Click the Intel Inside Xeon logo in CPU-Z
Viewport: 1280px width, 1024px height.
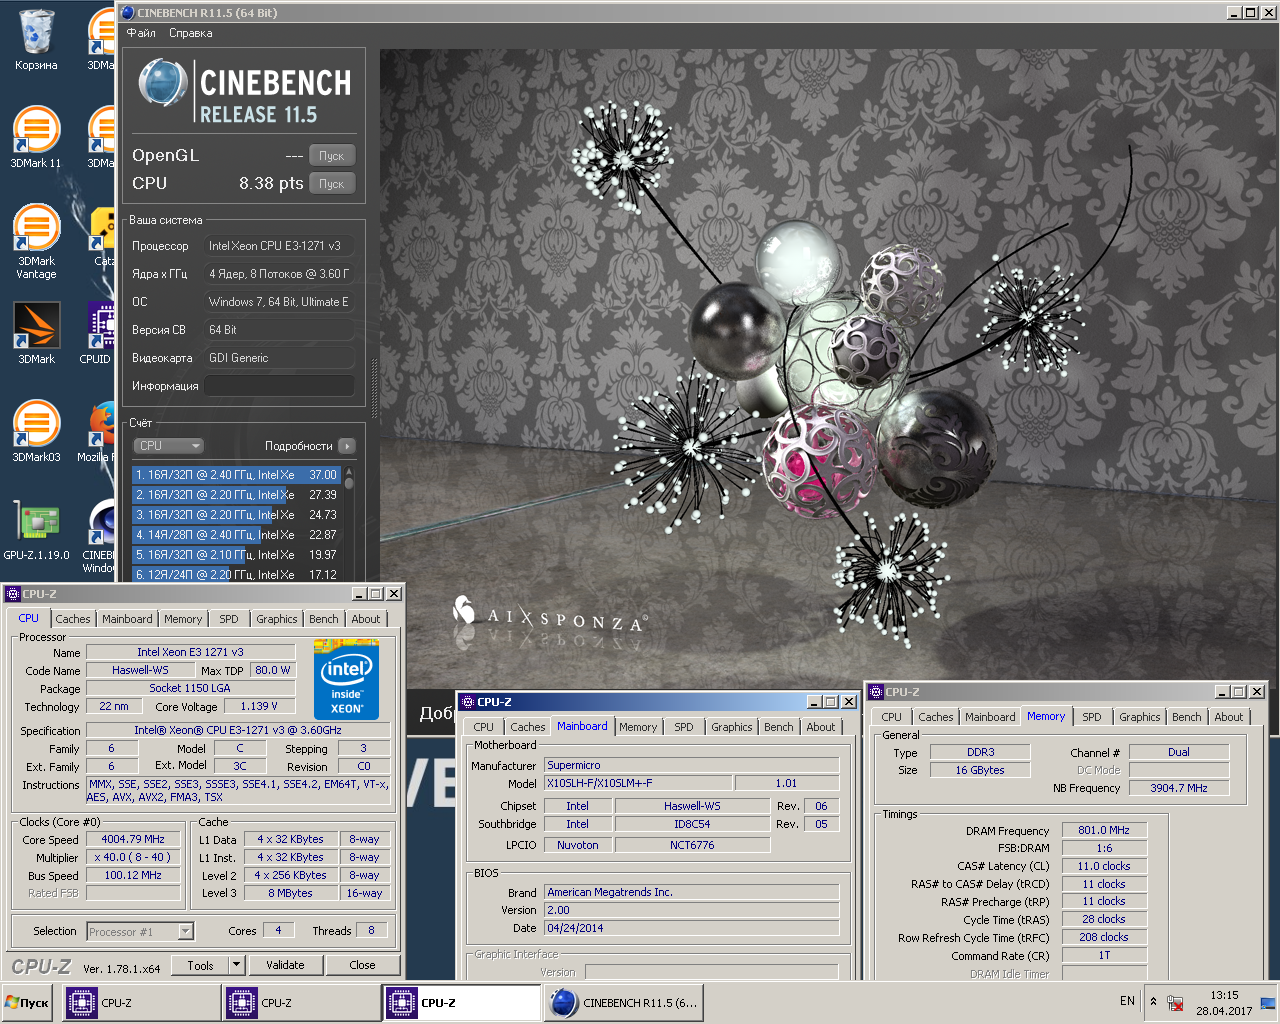pyautogui.click(x=347, y=681)
